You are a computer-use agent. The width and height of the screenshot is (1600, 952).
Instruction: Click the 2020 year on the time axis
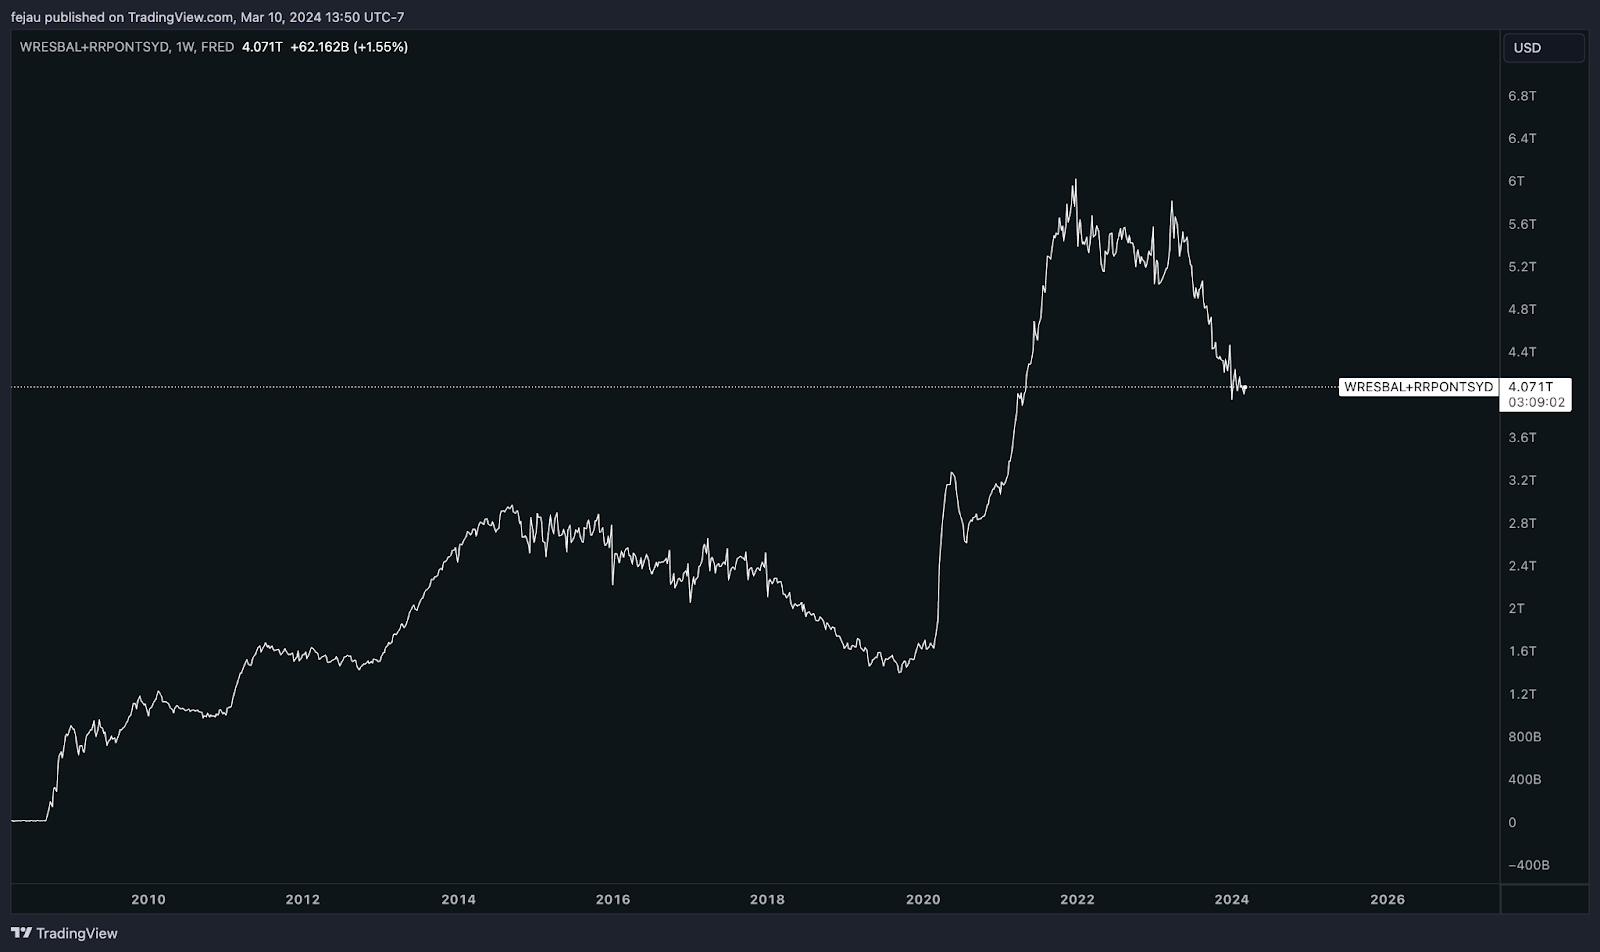923,899
